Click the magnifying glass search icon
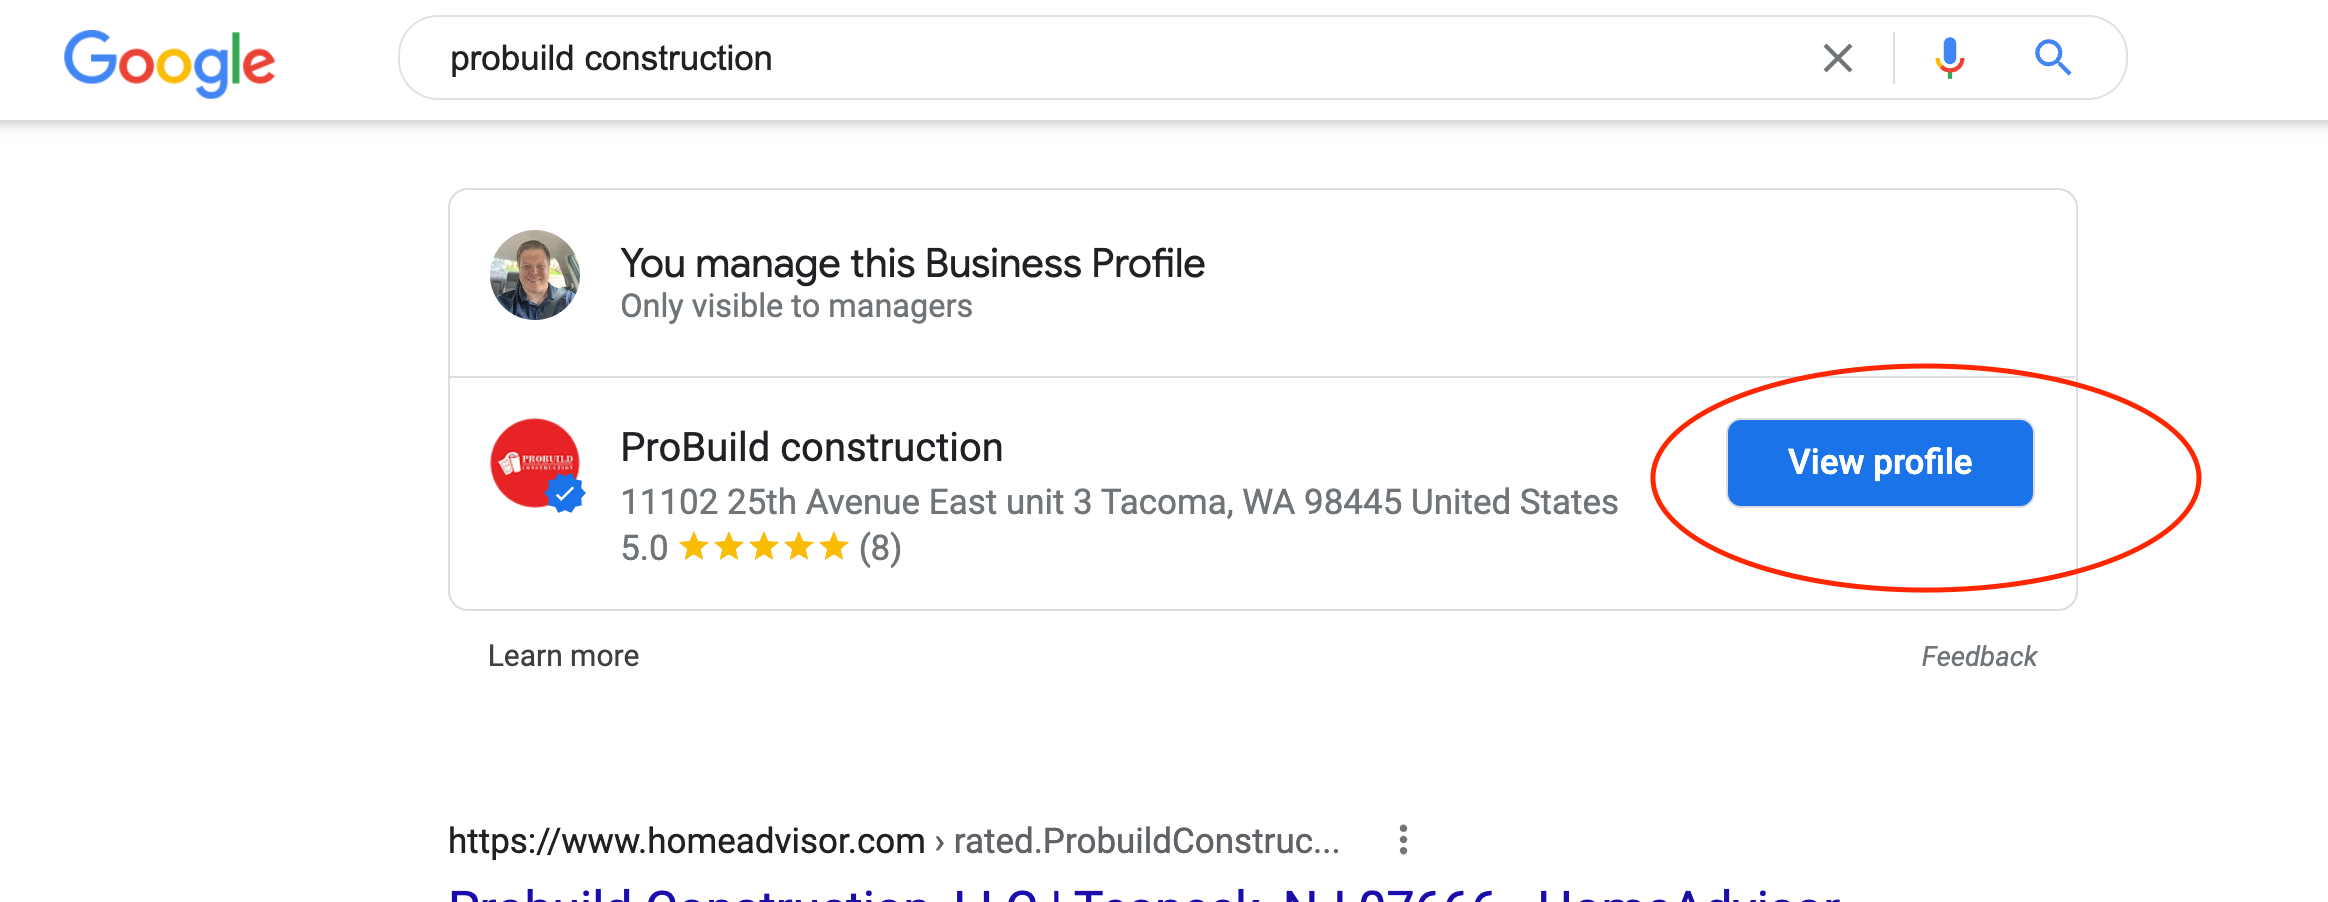Screen dimensions: 2328x902 [2052, 58]
